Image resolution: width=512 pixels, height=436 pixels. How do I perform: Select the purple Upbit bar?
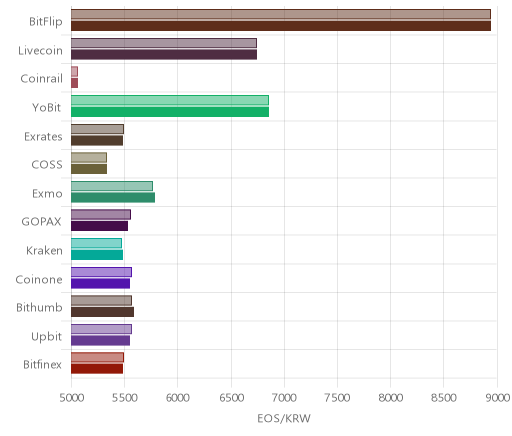point(100,341)
